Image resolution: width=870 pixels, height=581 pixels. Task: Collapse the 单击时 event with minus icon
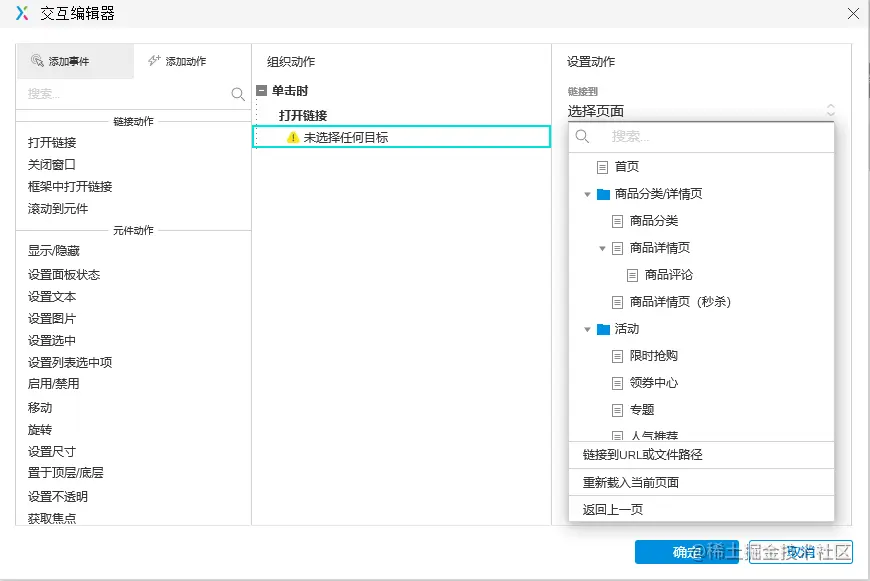click(262, 90)
